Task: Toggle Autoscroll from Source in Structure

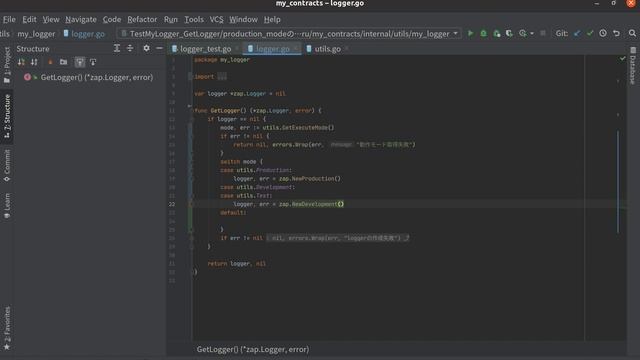Action: click(x=93, y=62)
